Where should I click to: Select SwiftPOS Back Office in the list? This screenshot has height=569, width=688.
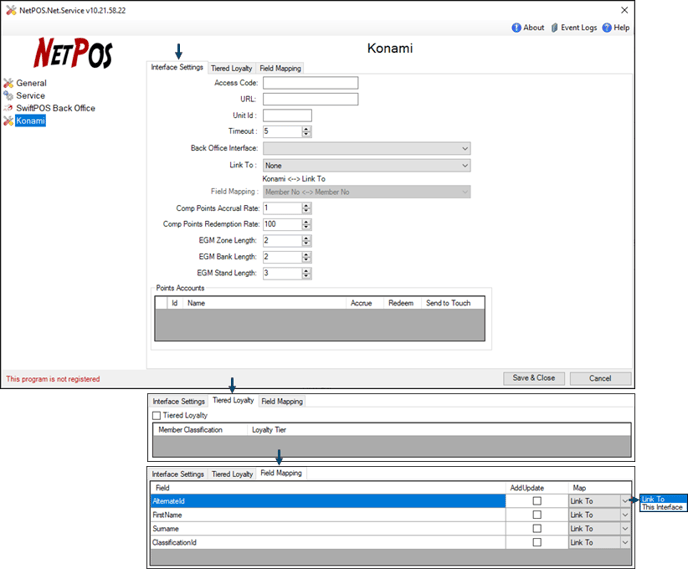point(56,108)
